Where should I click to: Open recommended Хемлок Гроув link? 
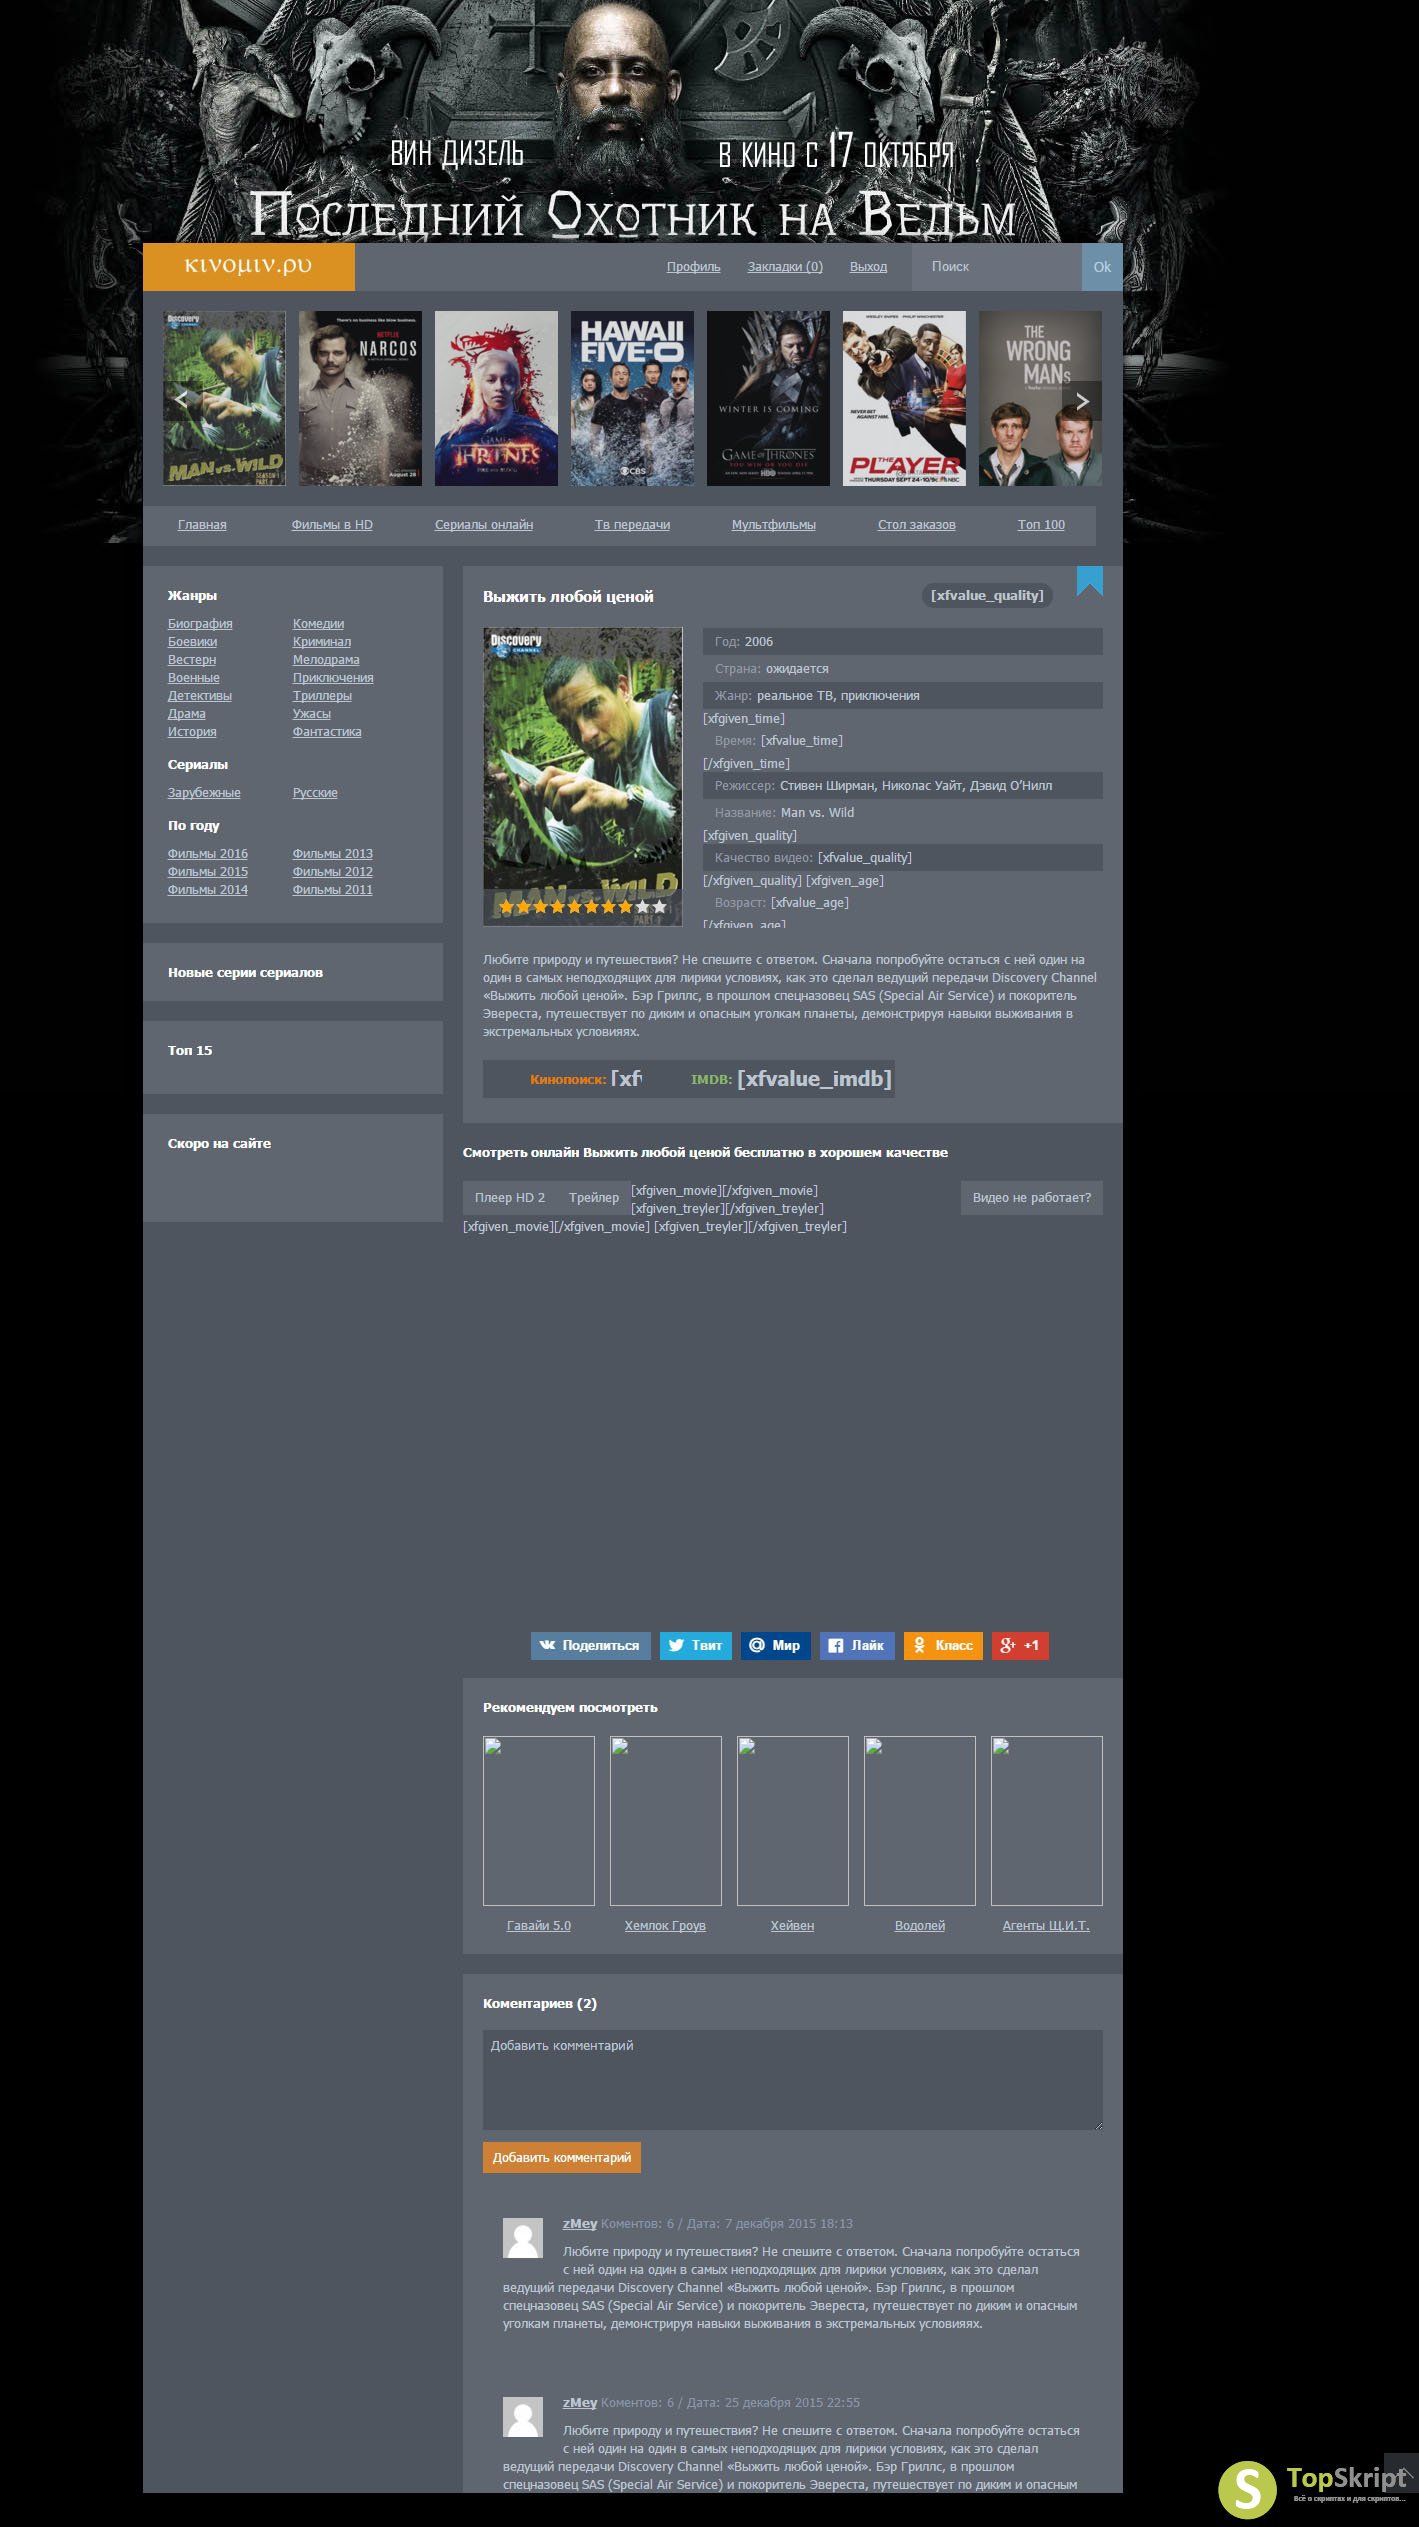coord(665,1926)
